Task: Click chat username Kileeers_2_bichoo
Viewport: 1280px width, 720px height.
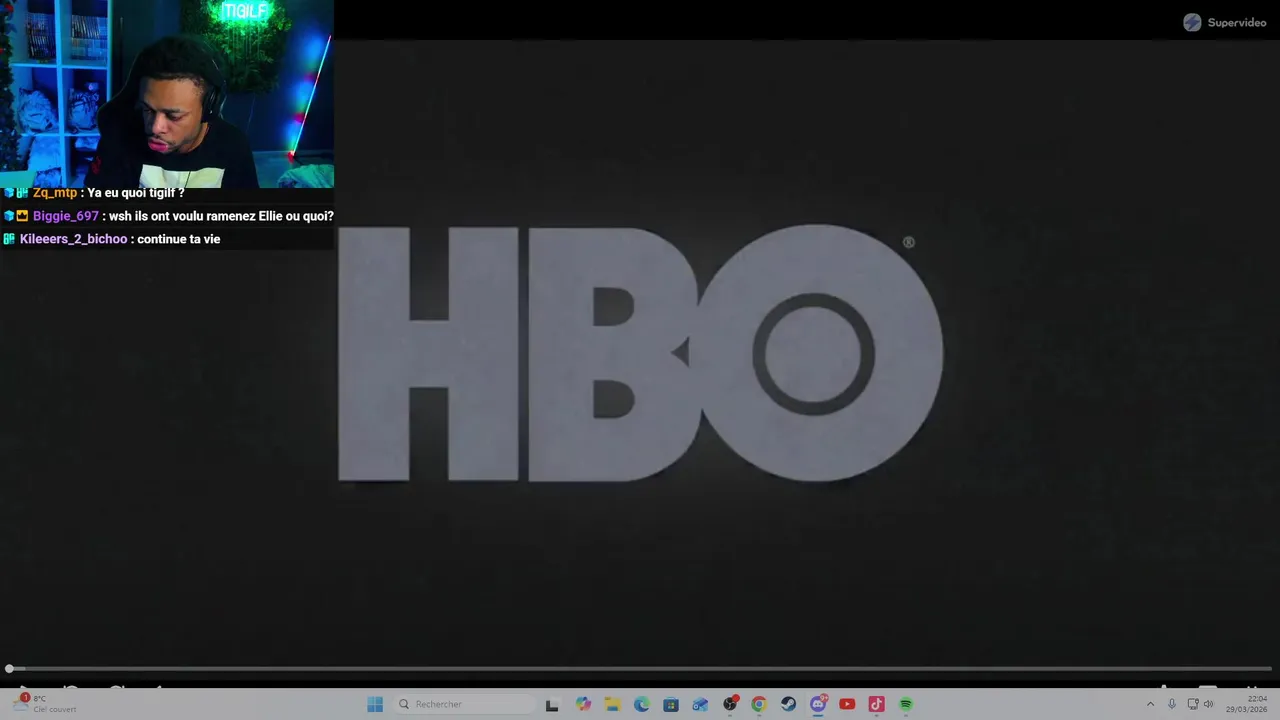Action: click(x=73, y=239)
